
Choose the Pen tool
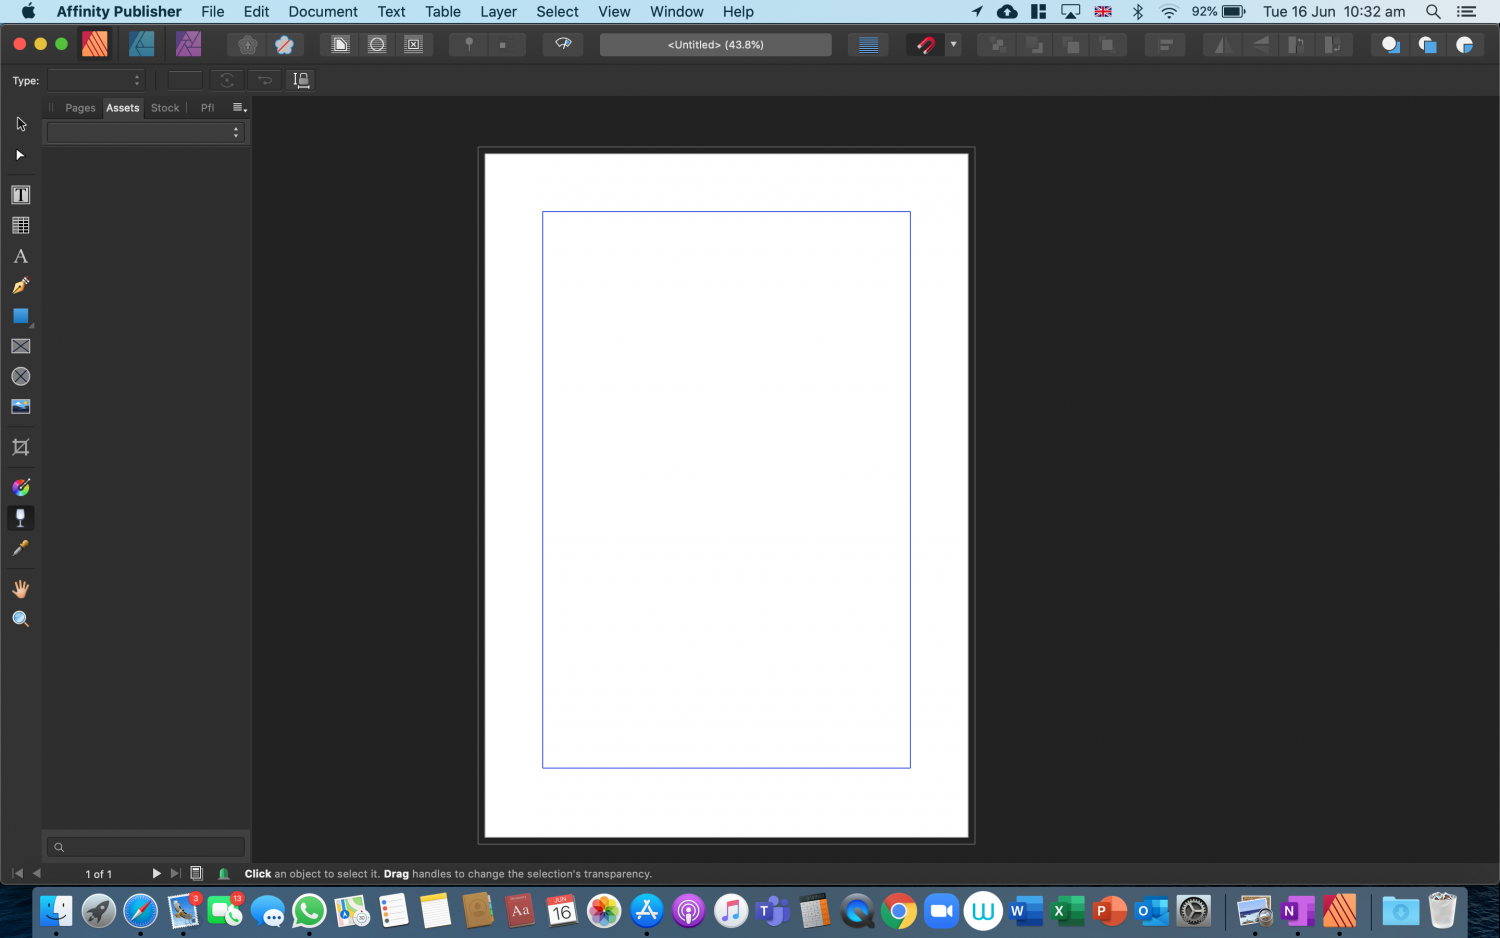(20, 285)
